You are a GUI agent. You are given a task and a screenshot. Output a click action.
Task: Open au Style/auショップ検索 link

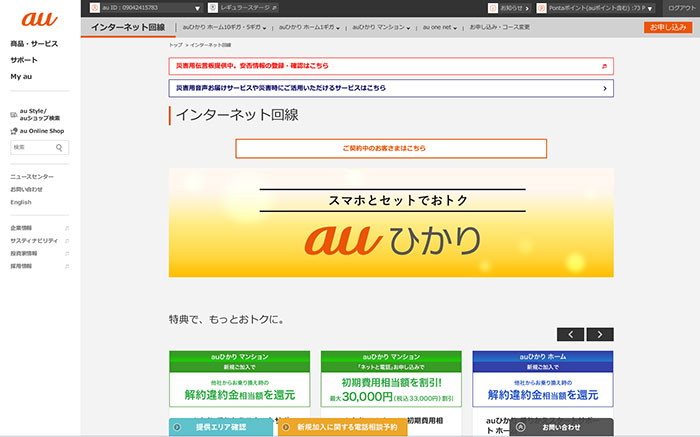[39, 115]
